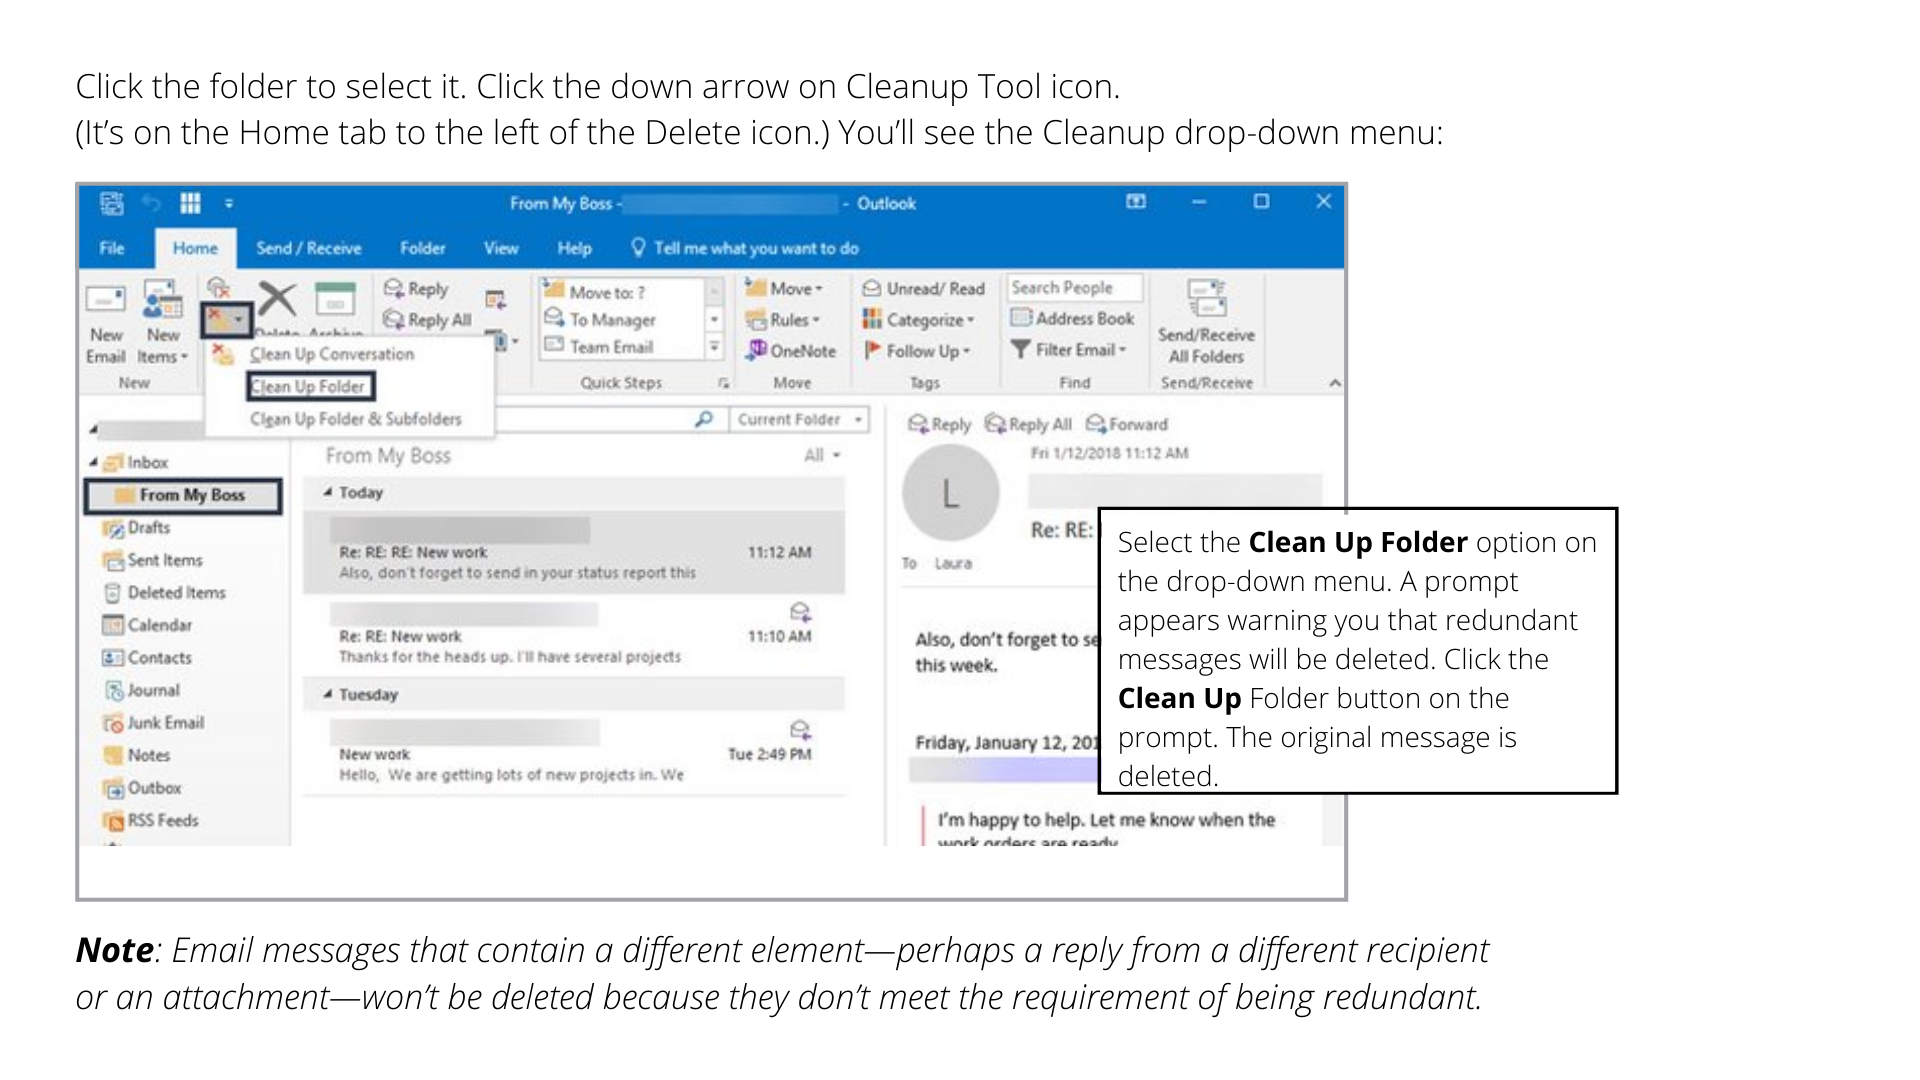Viewport: 1920px width, 1080px height.
Task: Choose Clean Up Folder menu option
Action: coord(309,387)
